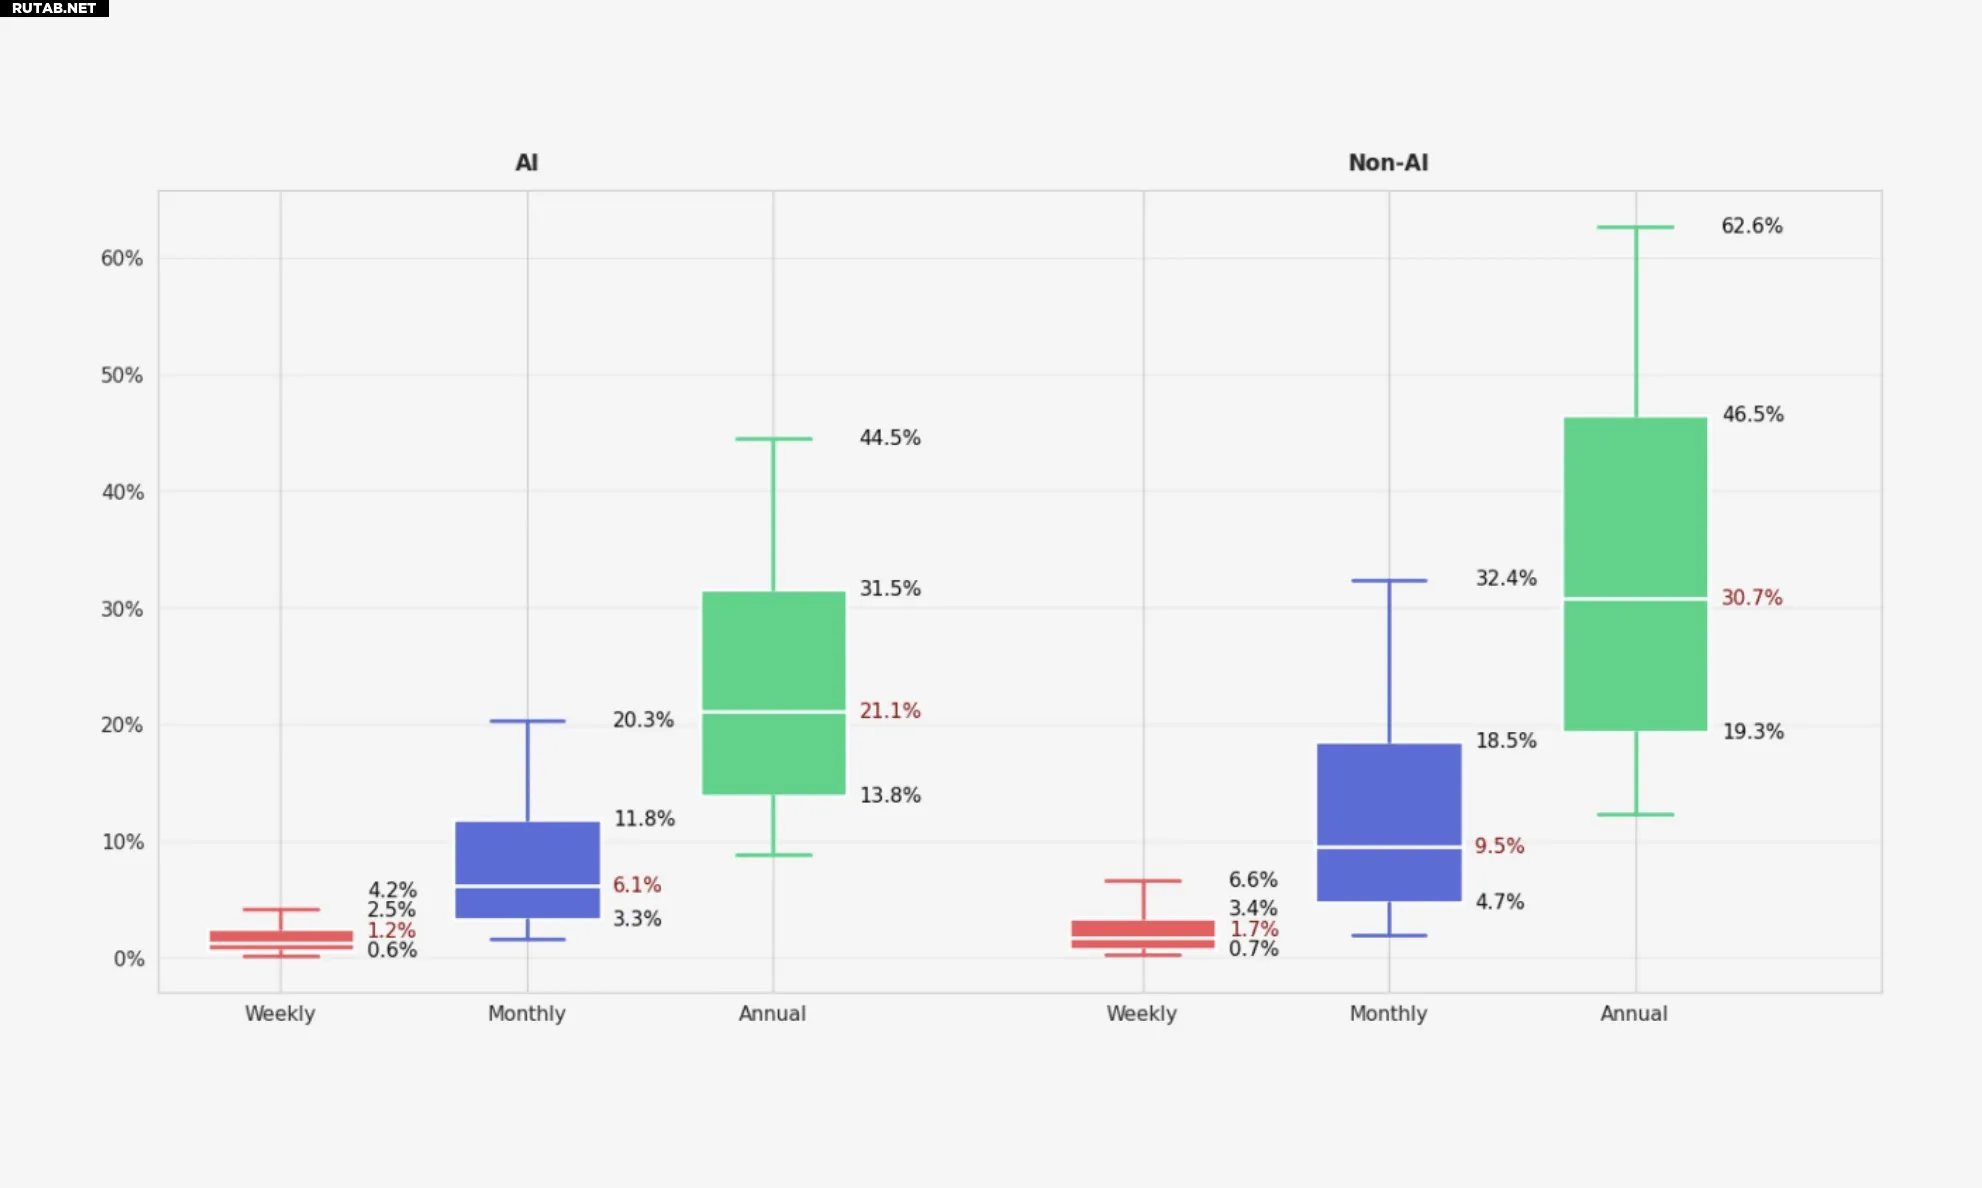Select the red Weekly box in AI panel

[281, 939]
